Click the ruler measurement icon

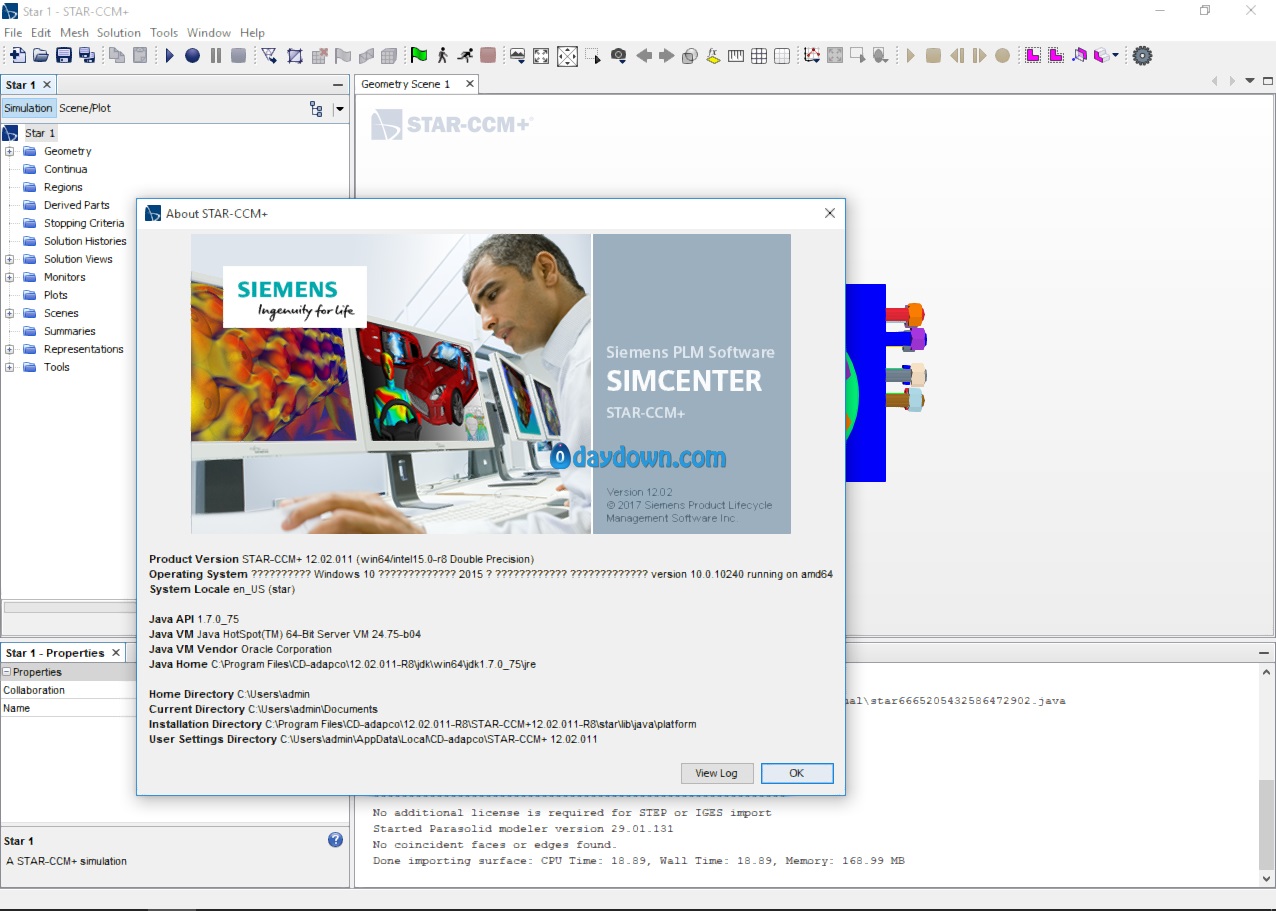[736, 56]
